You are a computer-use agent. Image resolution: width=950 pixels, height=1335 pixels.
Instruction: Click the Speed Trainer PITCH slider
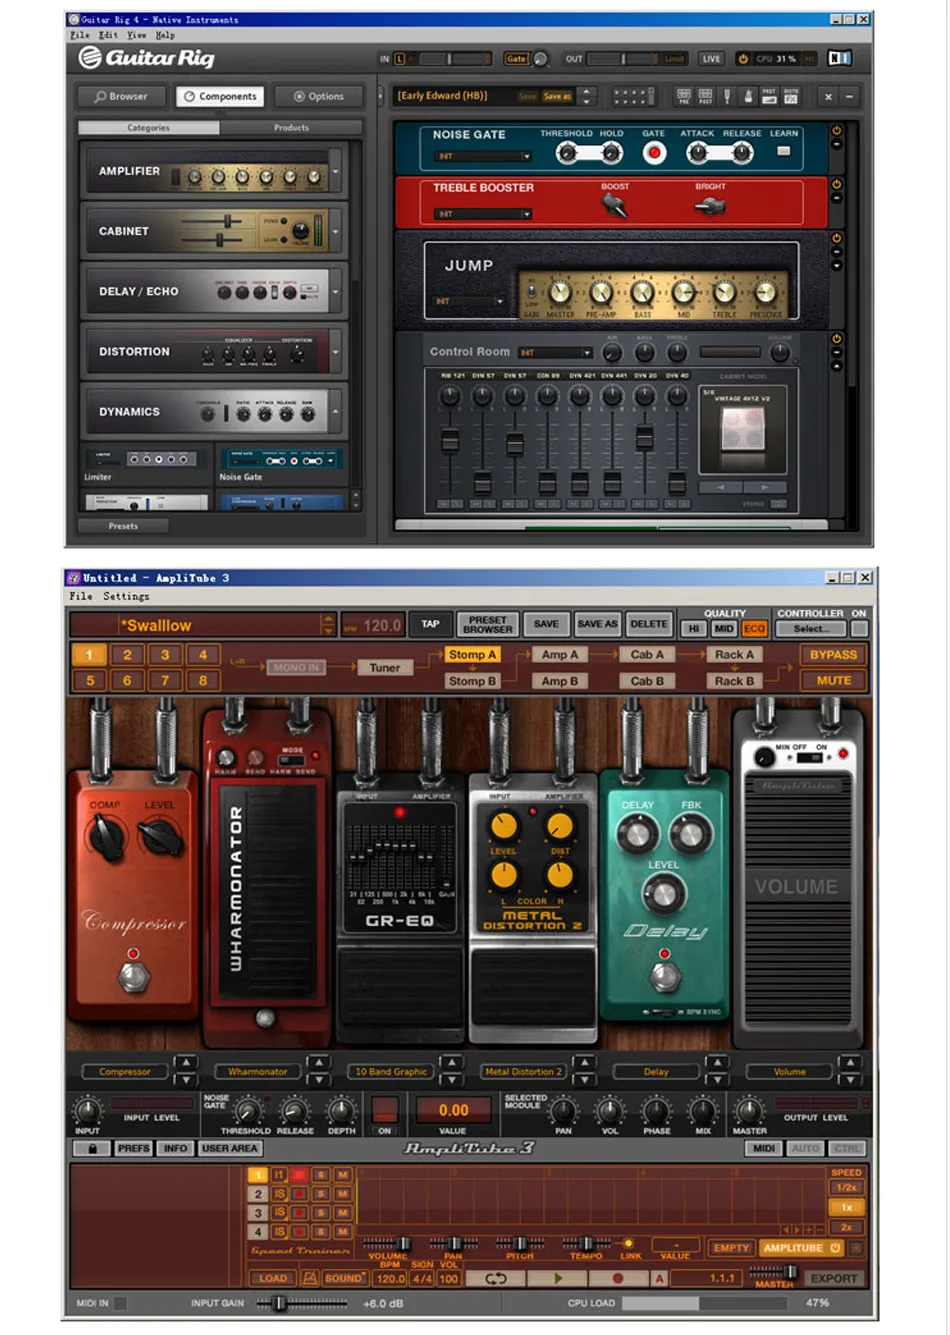tap(520, 1243)
